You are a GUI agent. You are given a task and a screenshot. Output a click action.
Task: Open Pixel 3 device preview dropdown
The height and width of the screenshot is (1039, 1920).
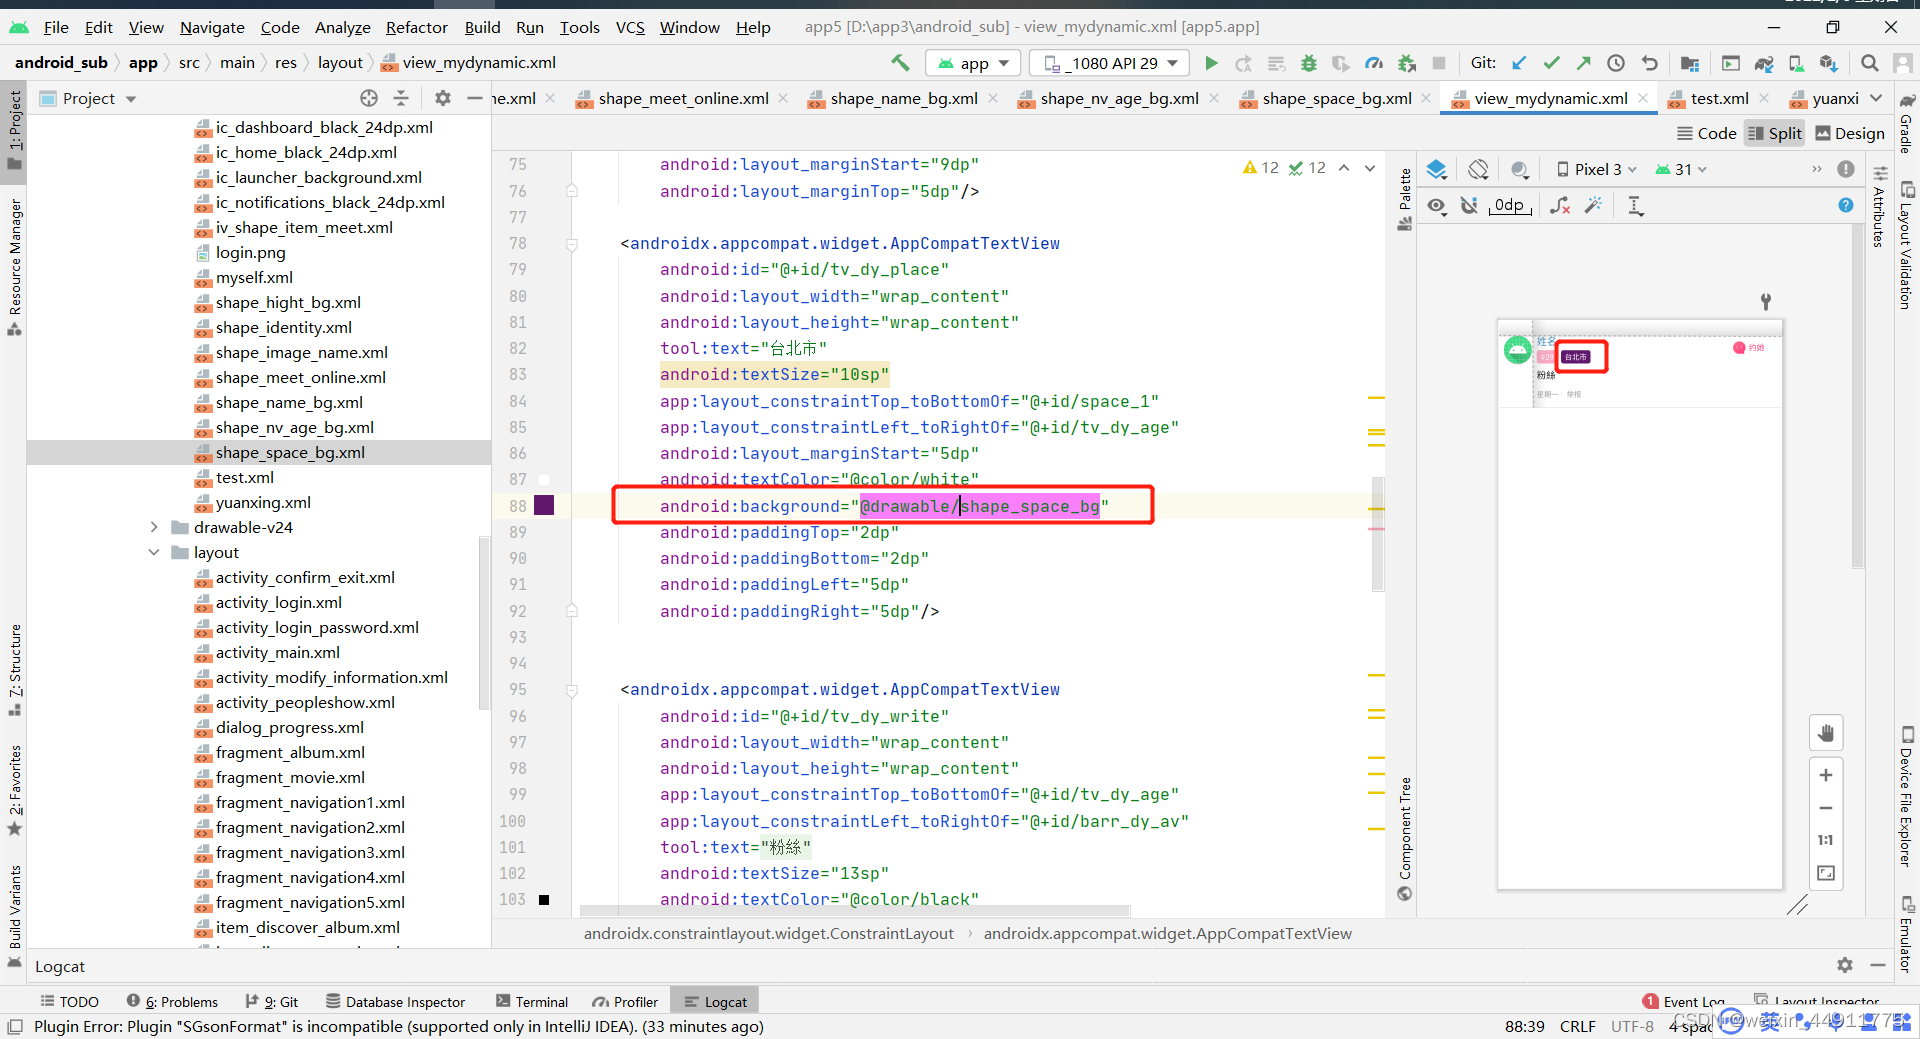point(1596,169)
